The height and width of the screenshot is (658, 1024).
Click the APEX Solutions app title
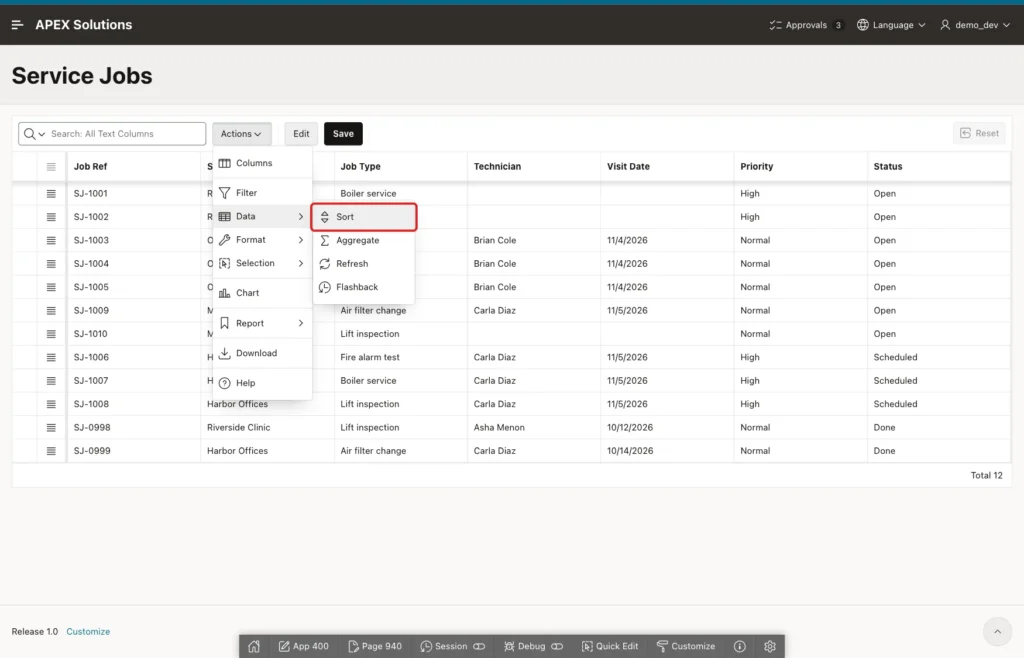pos(84,25)
